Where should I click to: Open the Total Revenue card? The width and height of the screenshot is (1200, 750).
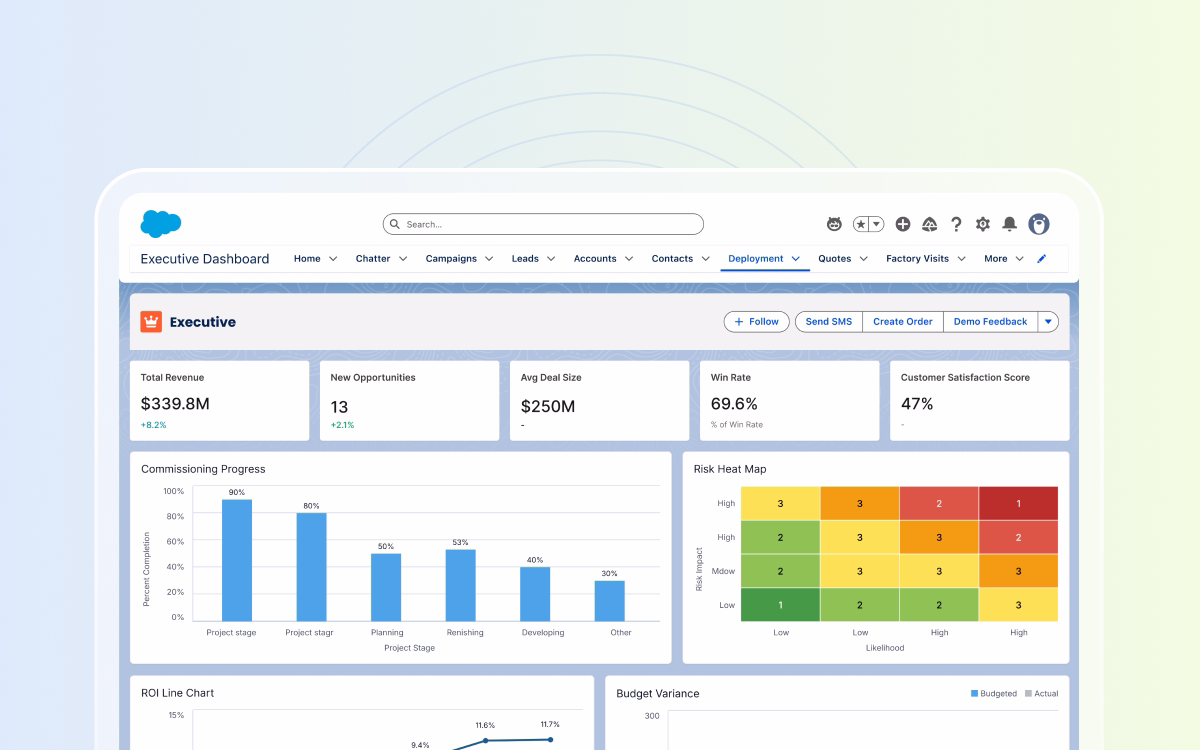pyautogui.click(x=219, y=400)
